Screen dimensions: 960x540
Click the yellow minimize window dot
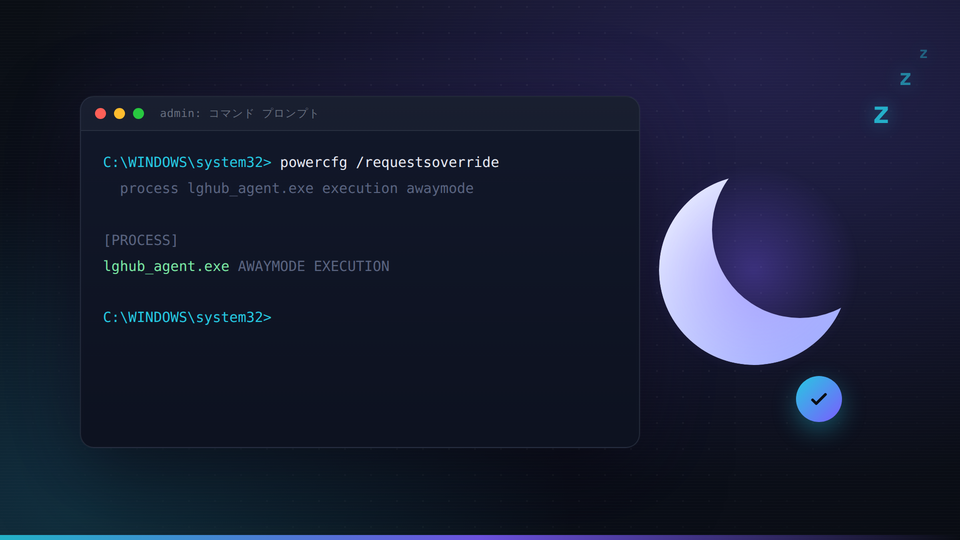point(119,113)
